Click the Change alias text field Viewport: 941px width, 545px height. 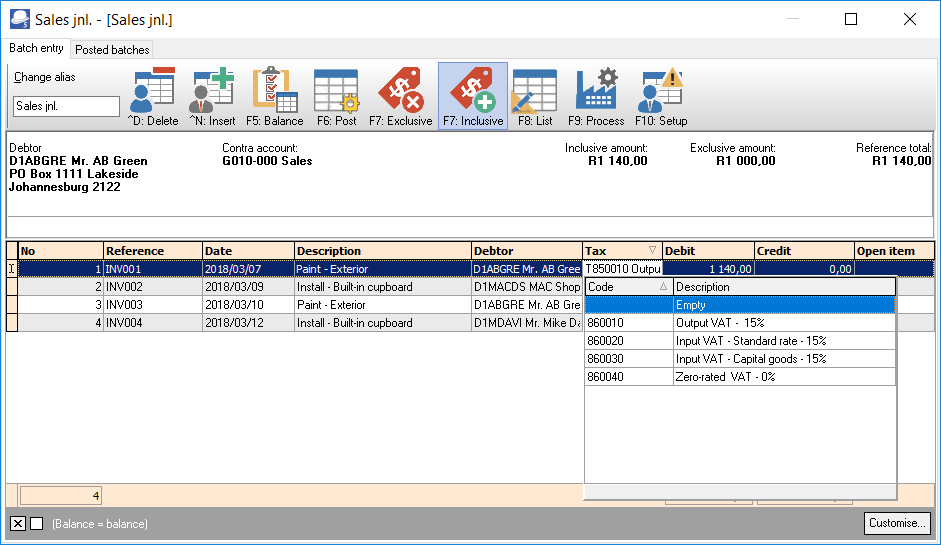[x=66, y=106]
